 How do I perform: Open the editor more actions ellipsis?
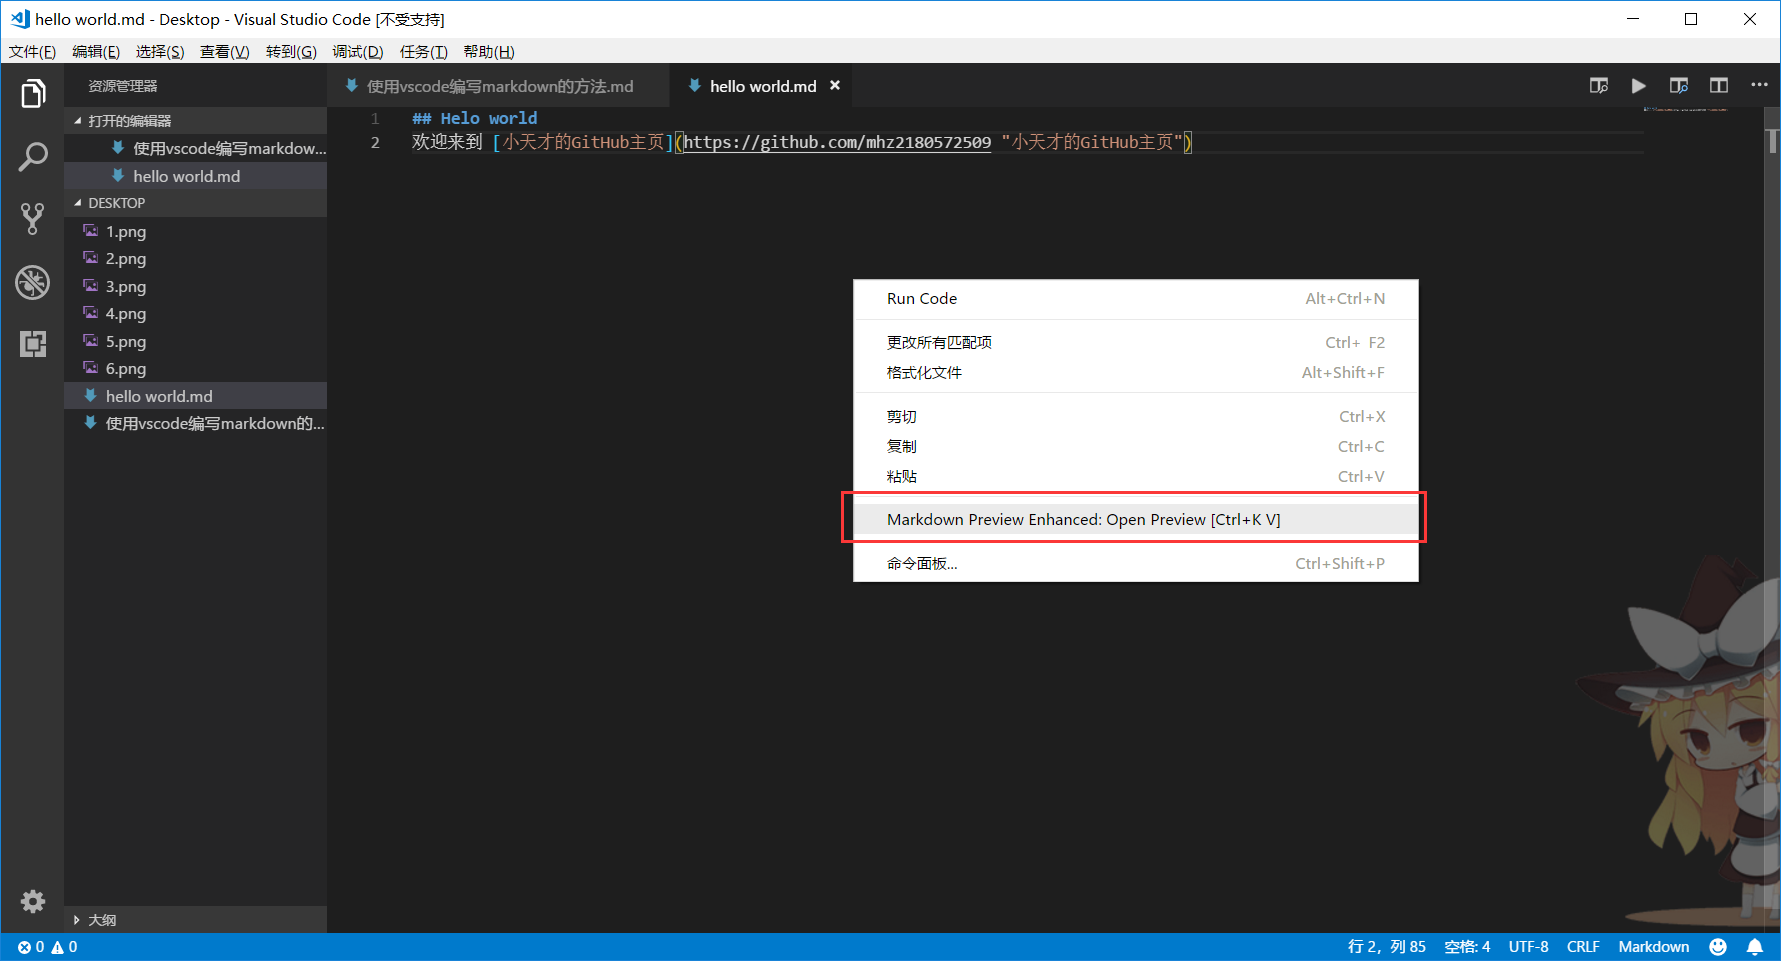[x=1759, y=86]
